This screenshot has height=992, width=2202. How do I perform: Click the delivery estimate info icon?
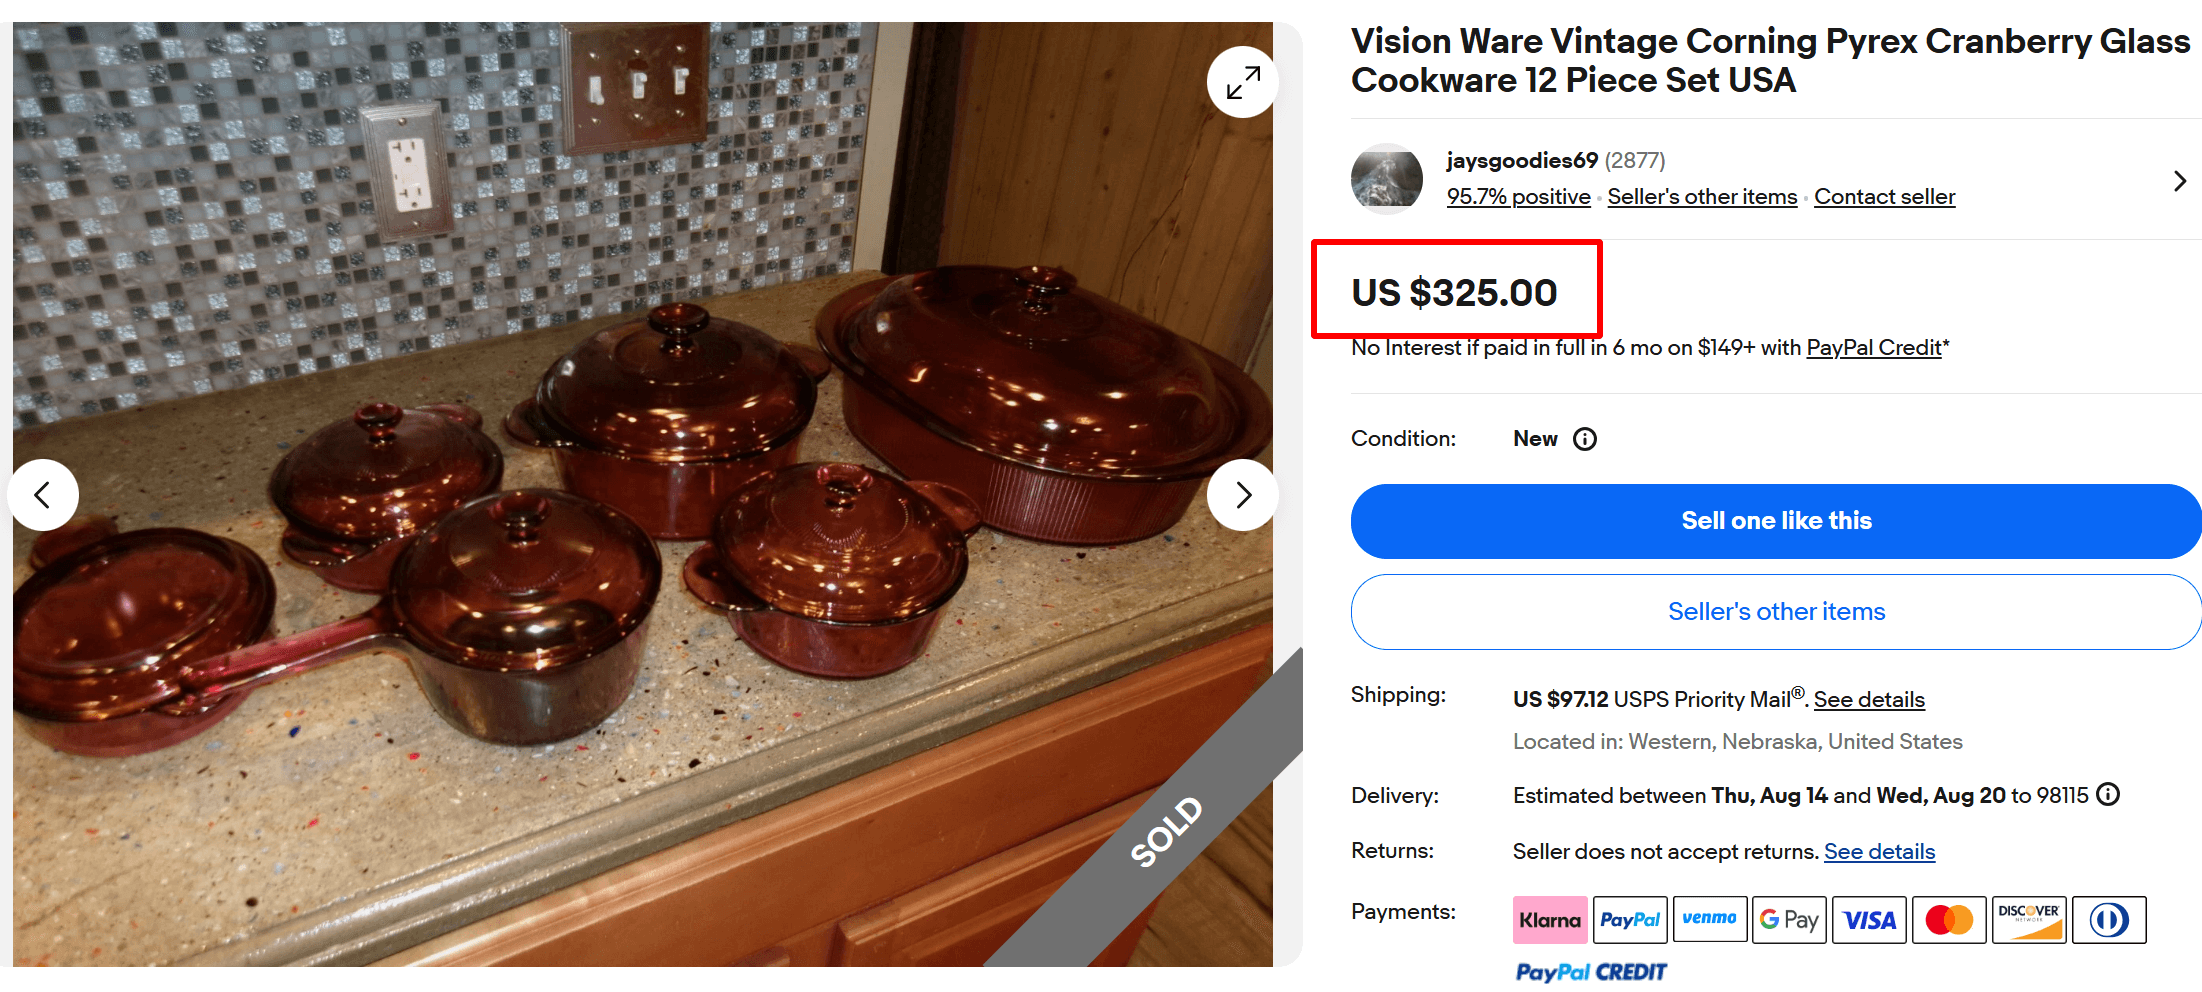(2108, 794)
